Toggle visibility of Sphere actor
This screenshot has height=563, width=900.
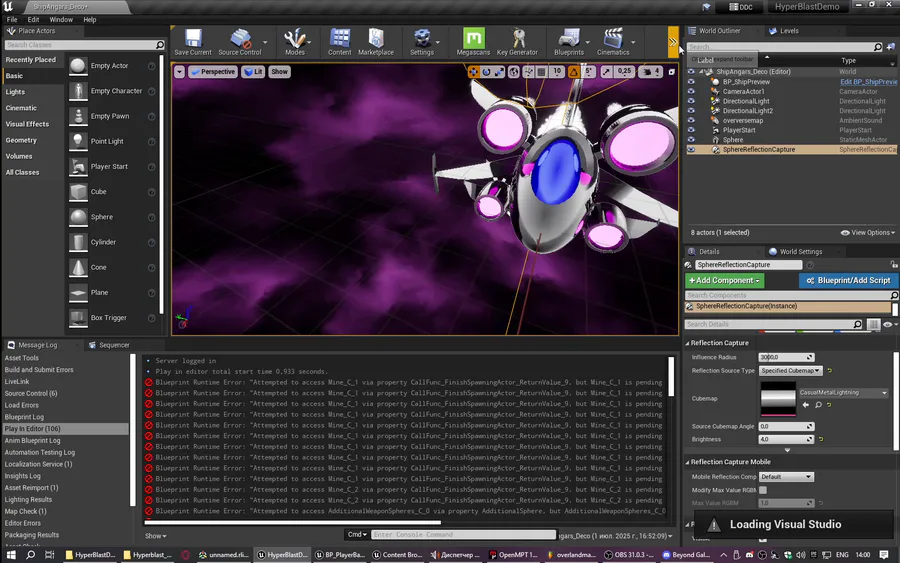coord(691,139)
